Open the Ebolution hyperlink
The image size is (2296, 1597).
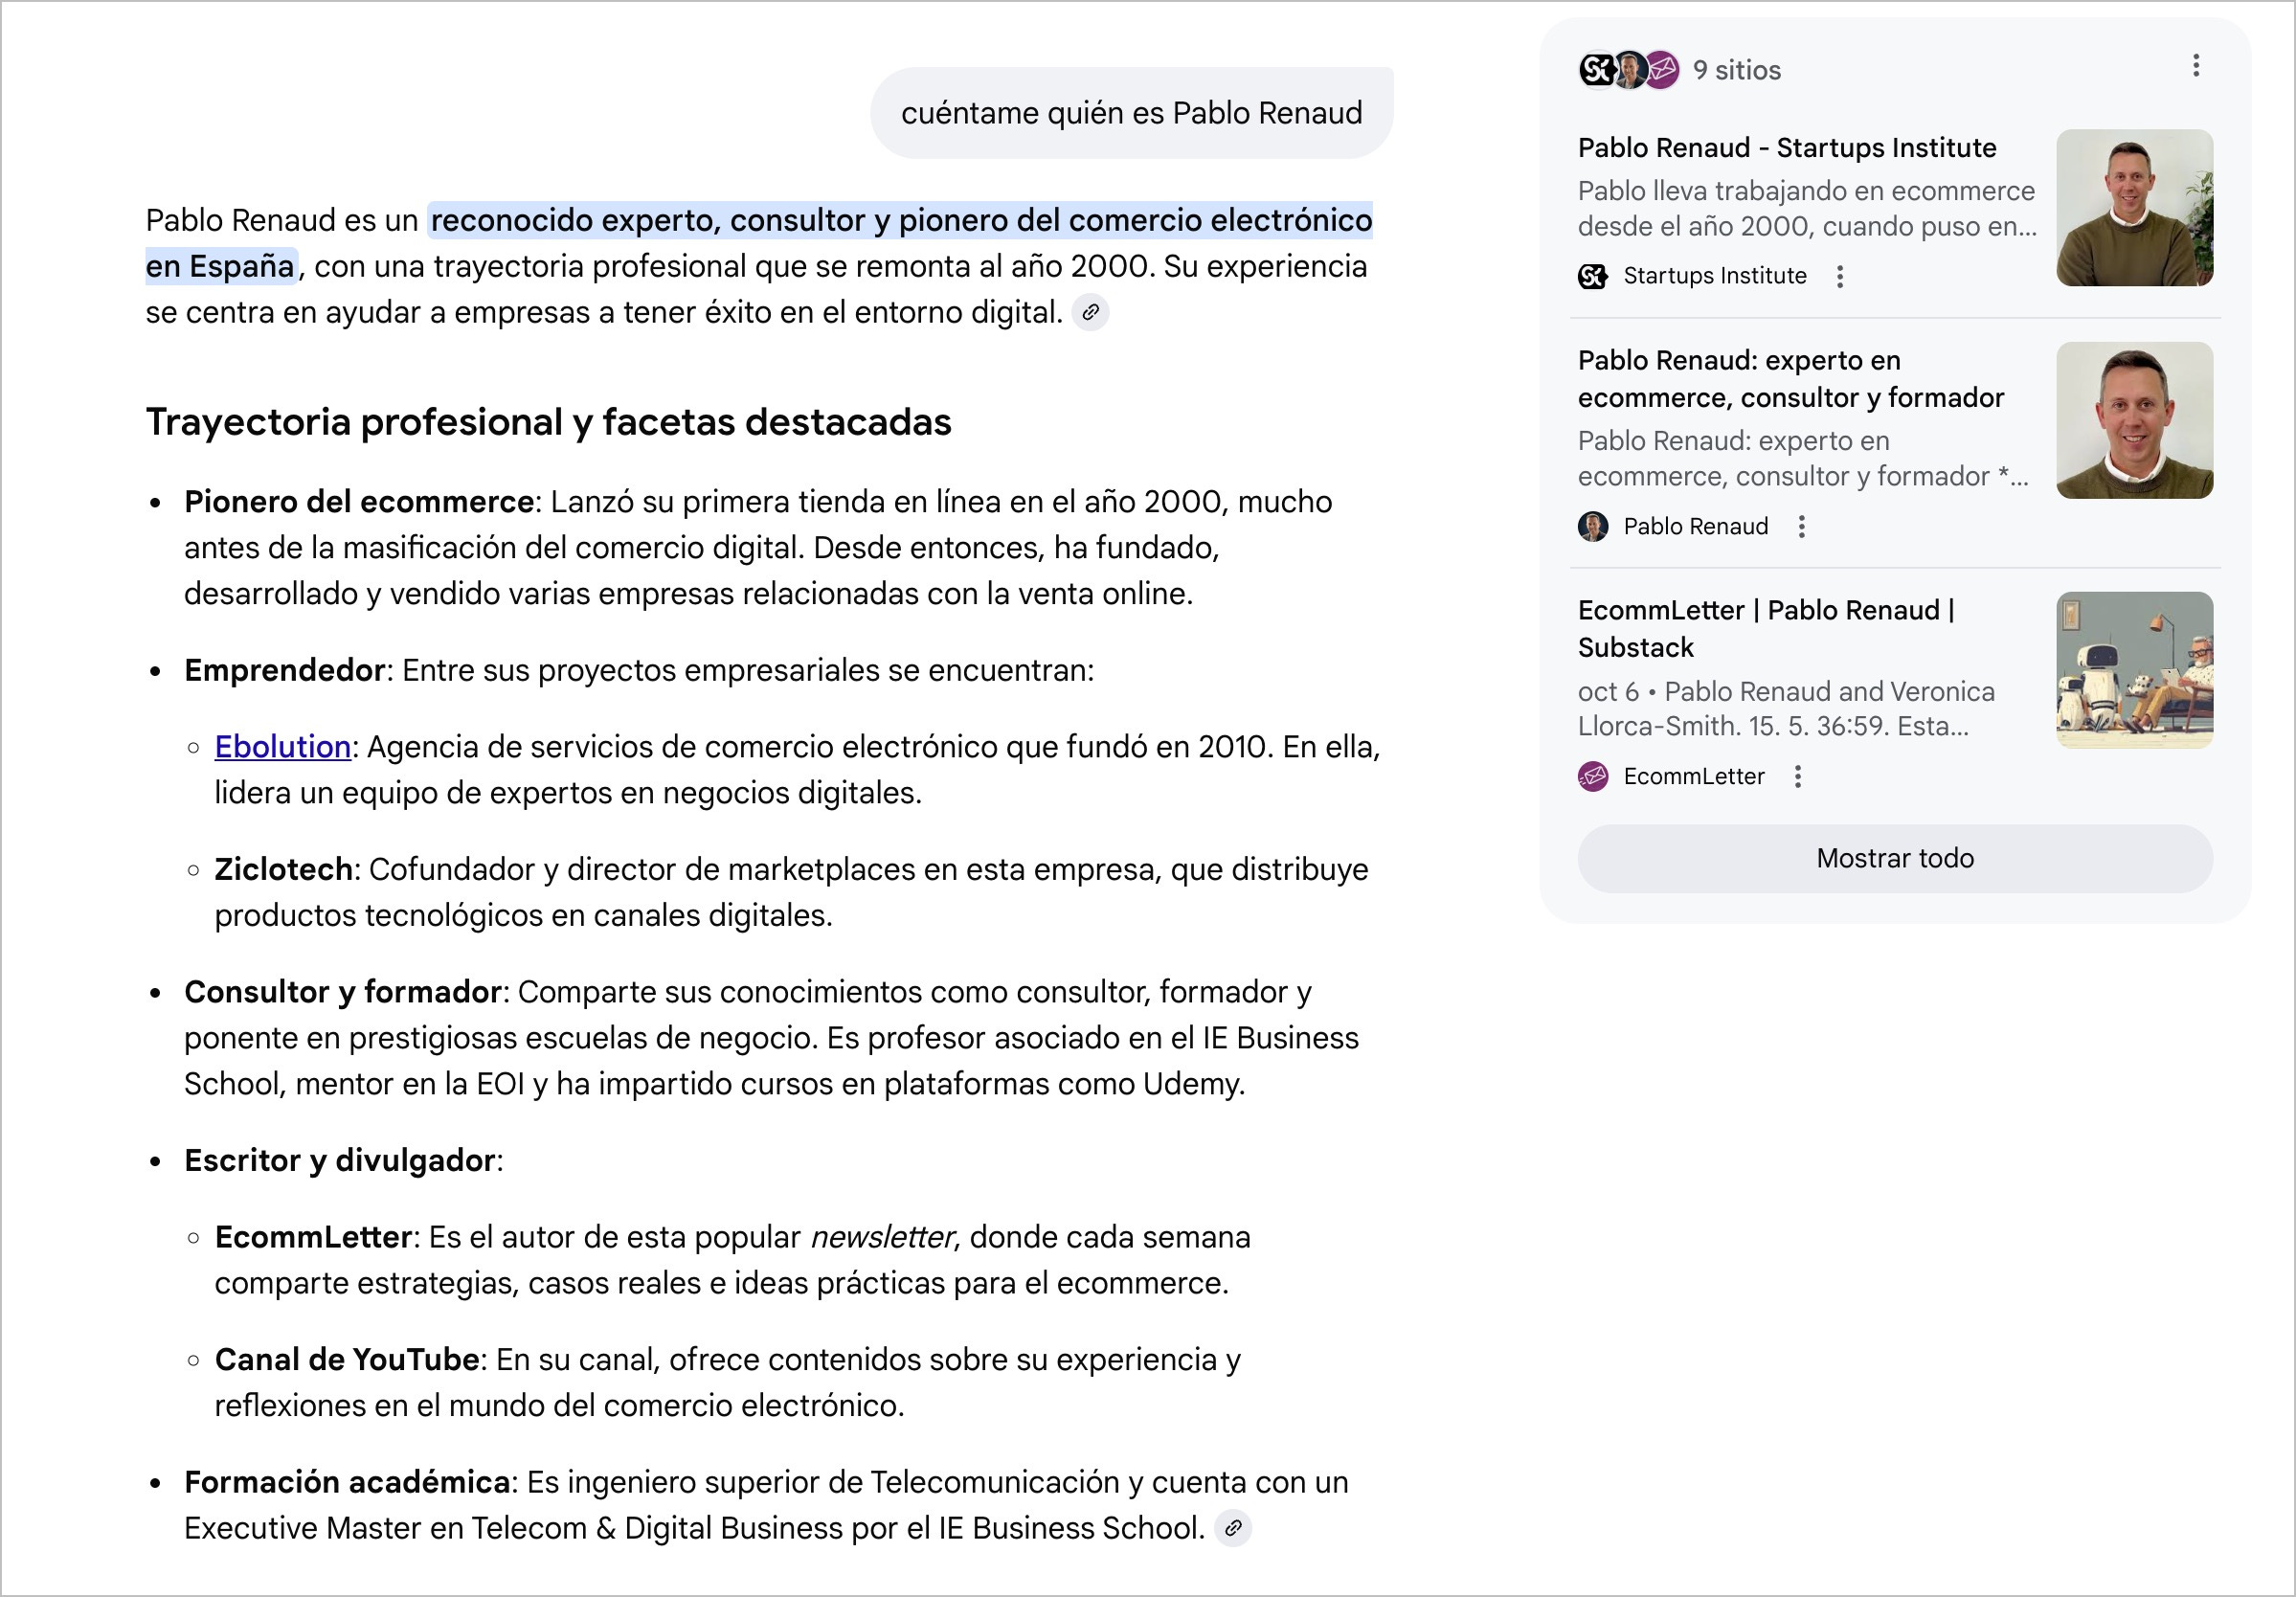(282, 747)
